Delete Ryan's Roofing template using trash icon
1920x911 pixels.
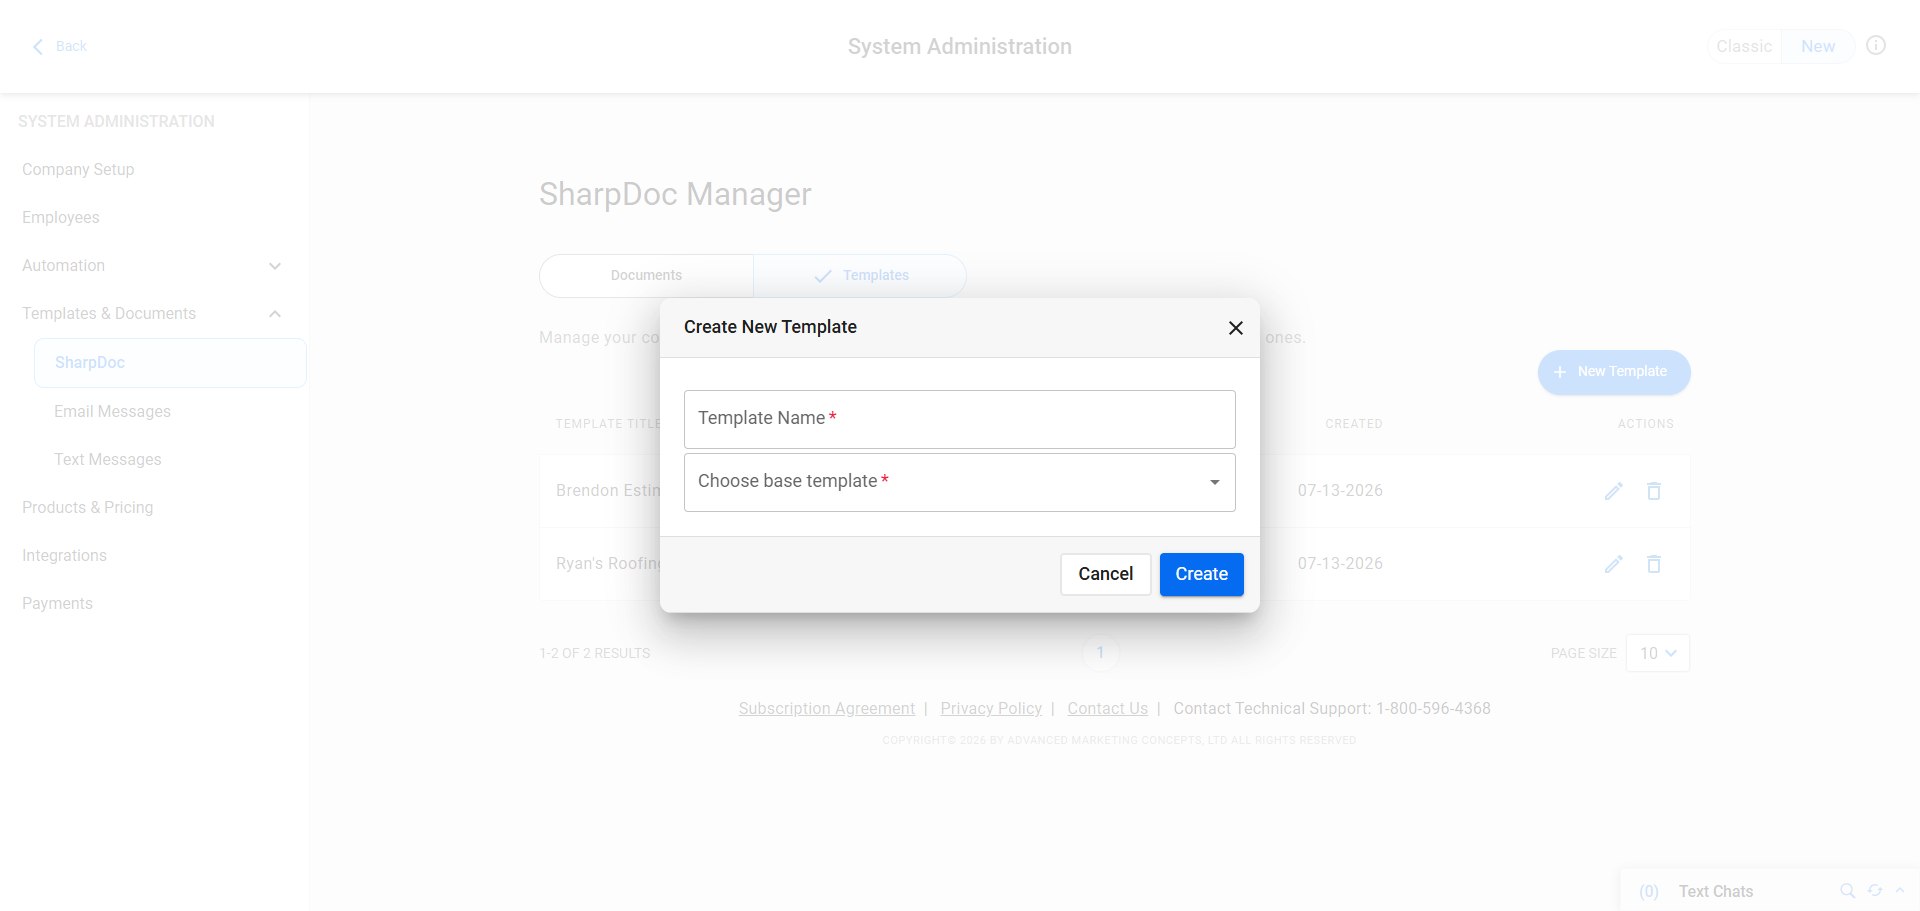[x=1654, y=564]
